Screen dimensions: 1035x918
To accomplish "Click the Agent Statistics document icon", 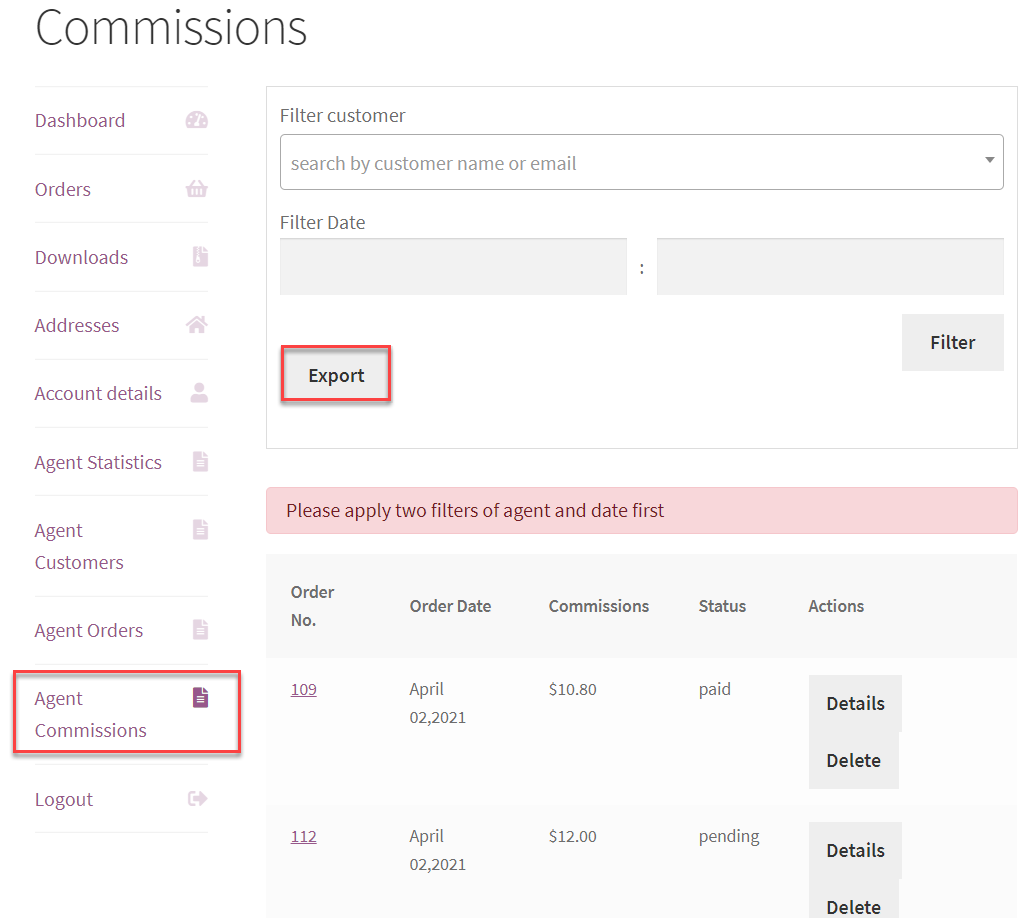I will click(x=200, y=462).
